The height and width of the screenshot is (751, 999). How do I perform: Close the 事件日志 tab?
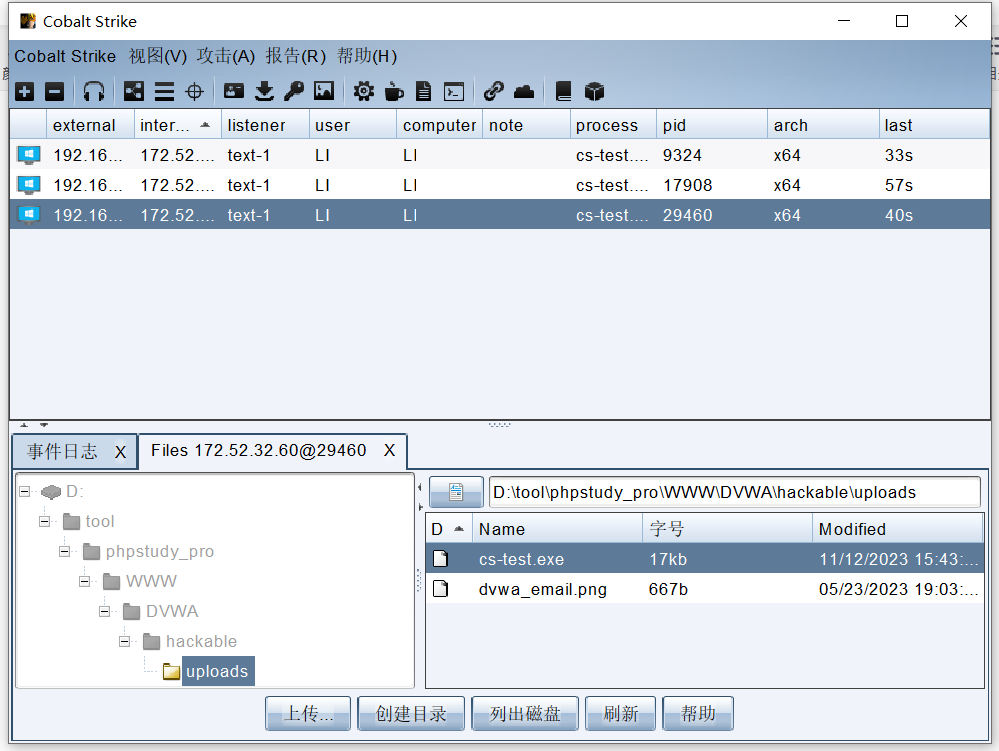click(x=120, y=452)
